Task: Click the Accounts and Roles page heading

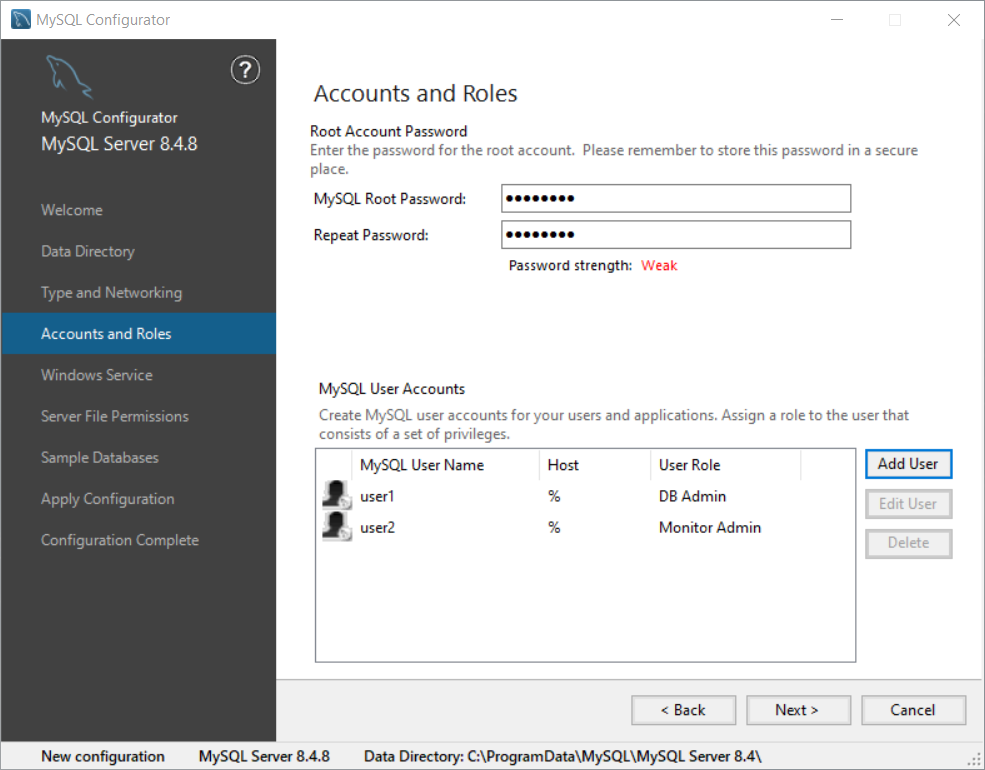Action: pyautogui.click(x=415, y=94)
